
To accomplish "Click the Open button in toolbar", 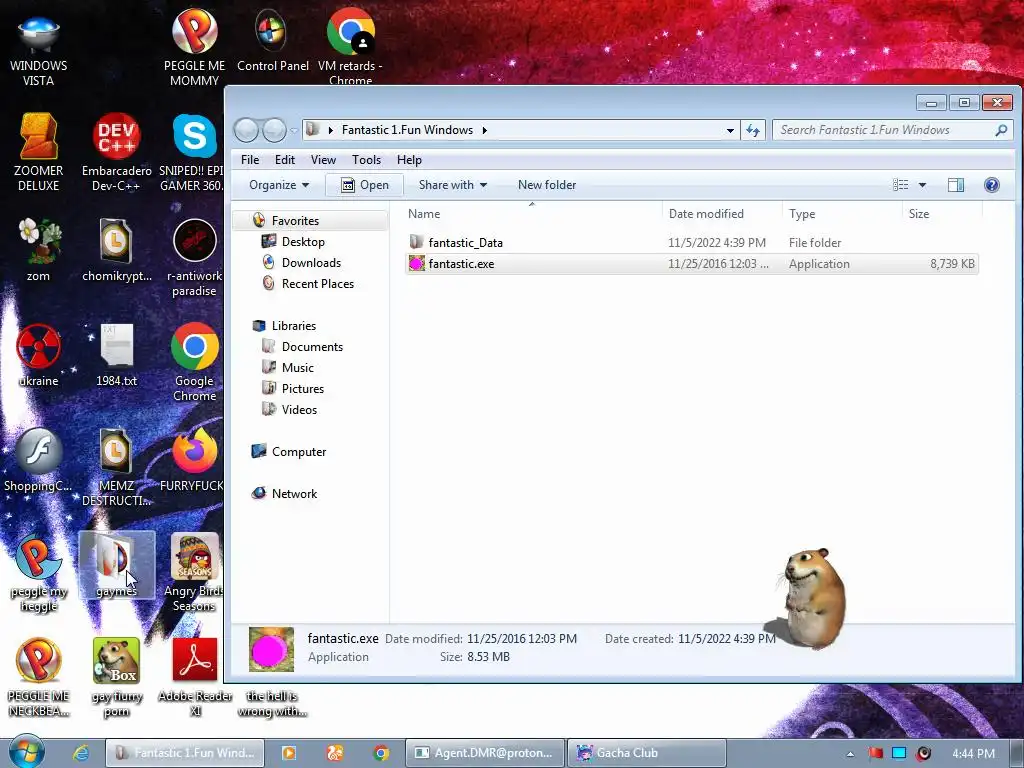I will pos(364,185).
